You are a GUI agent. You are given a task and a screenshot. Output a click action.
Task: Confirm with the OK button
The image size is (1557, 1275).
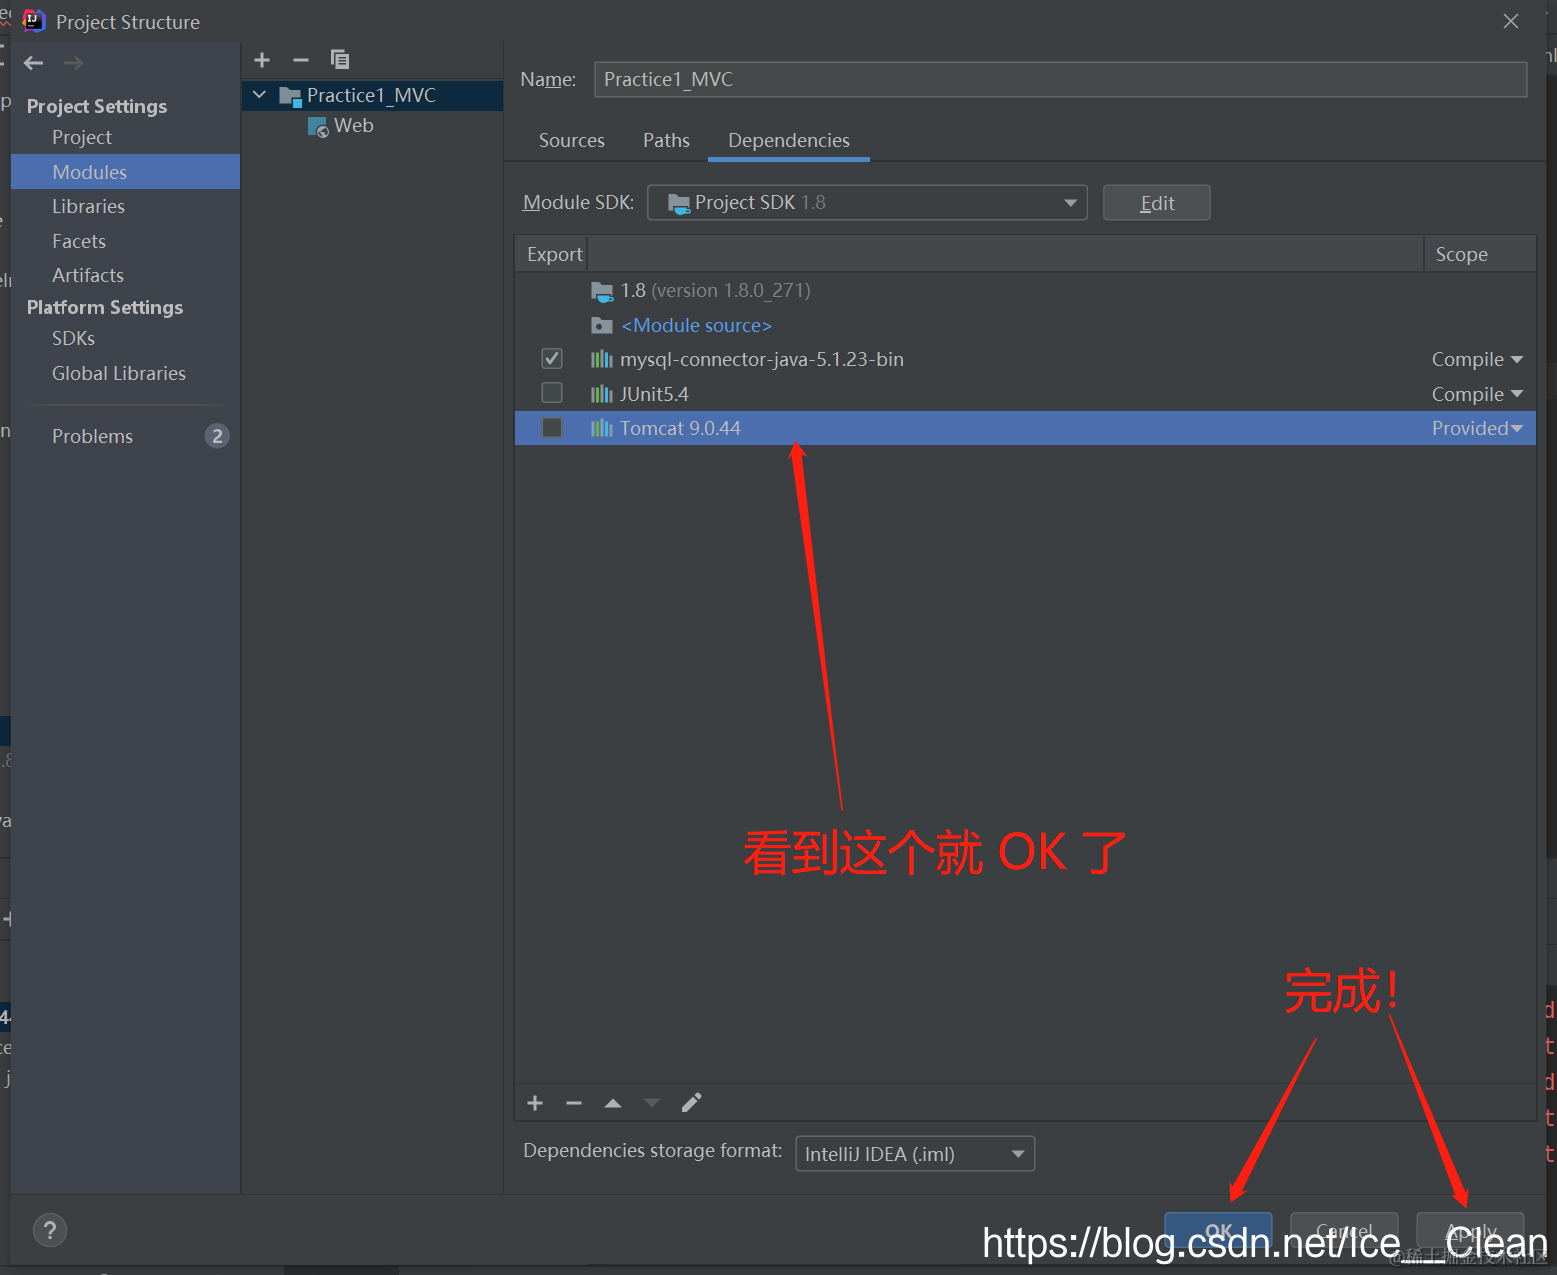pyautogui.click(x=1218, y=1231)
